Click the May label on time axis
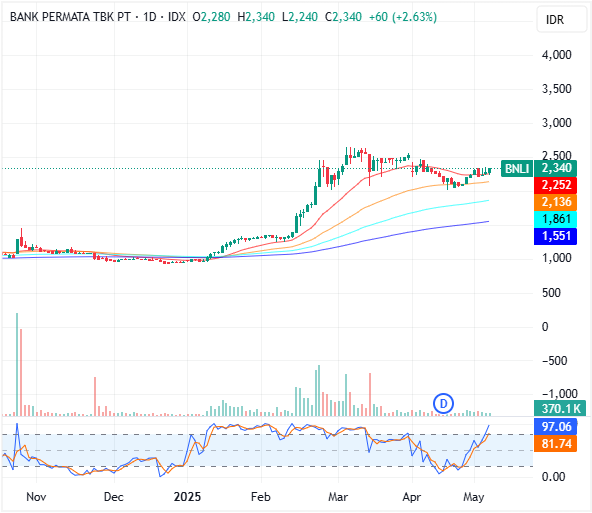The image size is (592, 513). coord(474,497)
